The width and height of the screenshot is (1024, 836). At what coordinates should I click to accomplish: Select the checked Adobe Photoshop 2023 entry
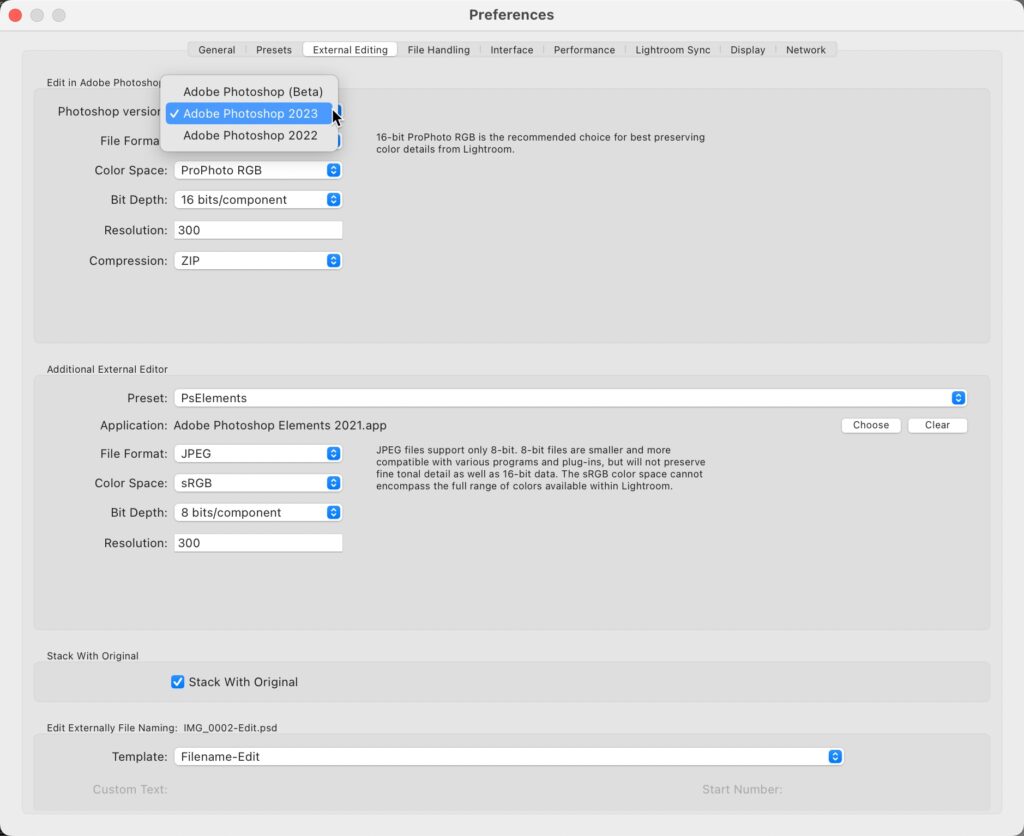pos(250,114)
